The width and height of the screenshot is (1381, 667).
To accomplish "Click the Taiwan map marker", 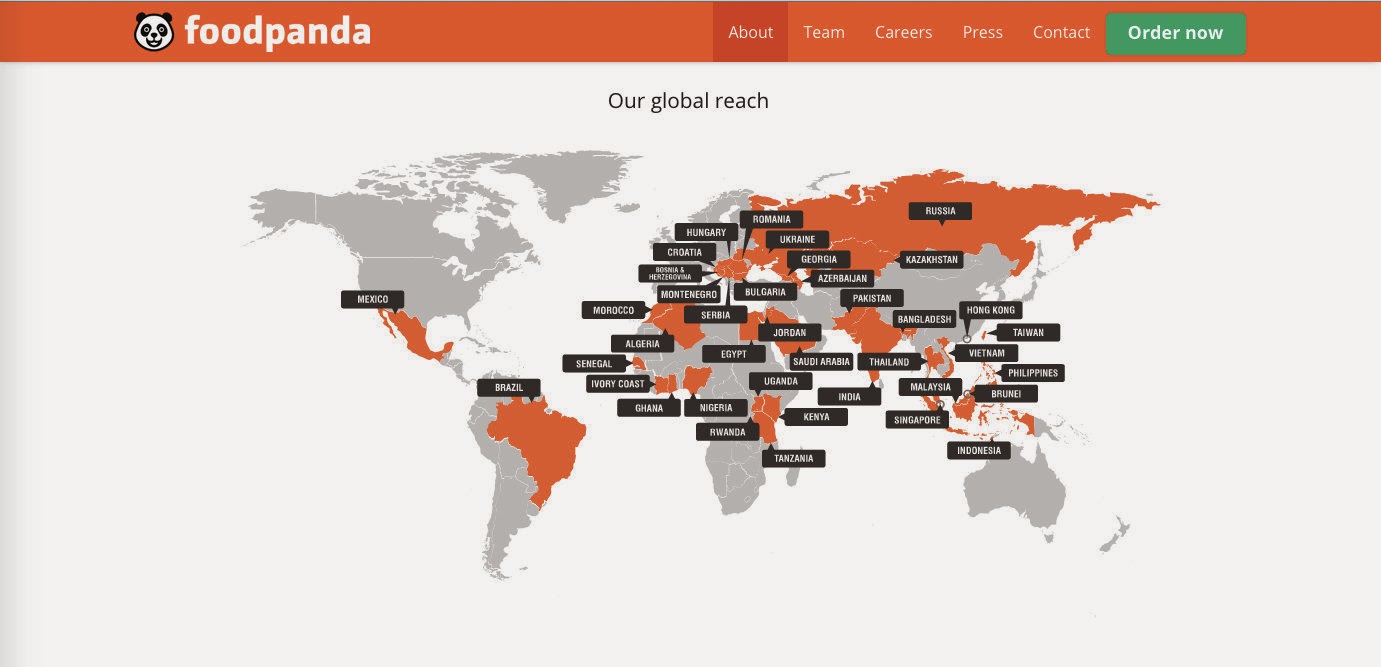I will point(1030,332).
